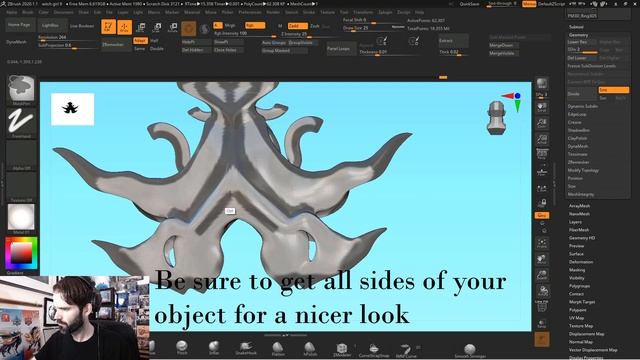640x360 pixels.
Task: Toggle the orange Qxyz rotation button
Action: coord(542,215)
